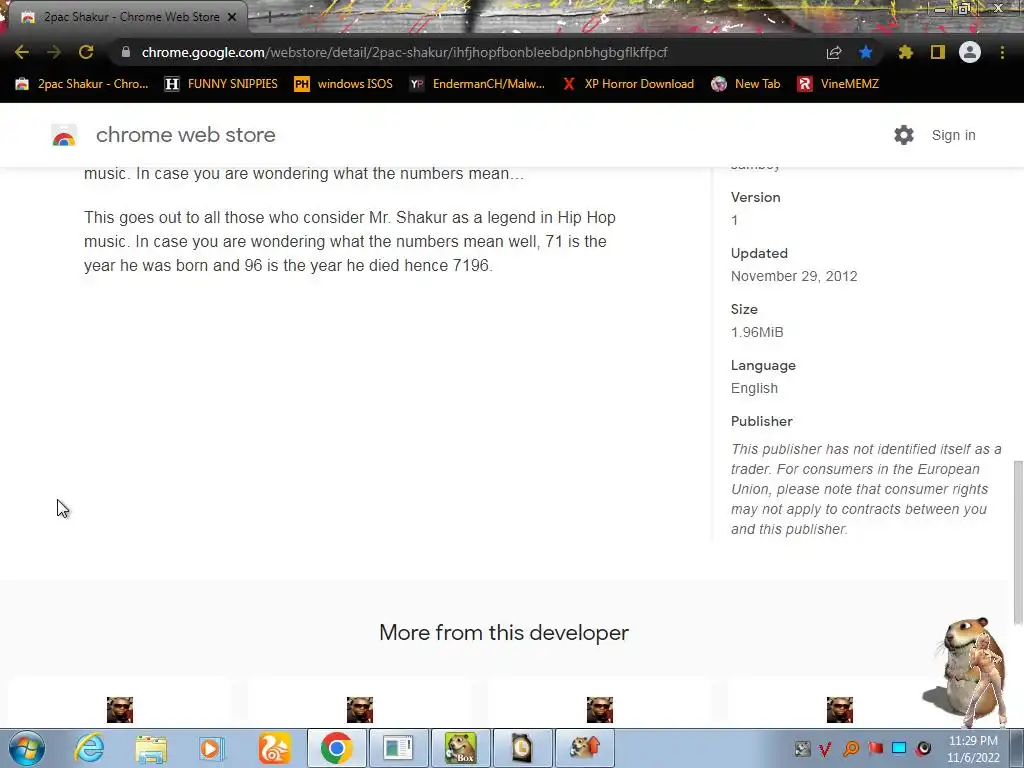Reload the current page
This screenshot has height=768, width=1024.
[86, 52]
